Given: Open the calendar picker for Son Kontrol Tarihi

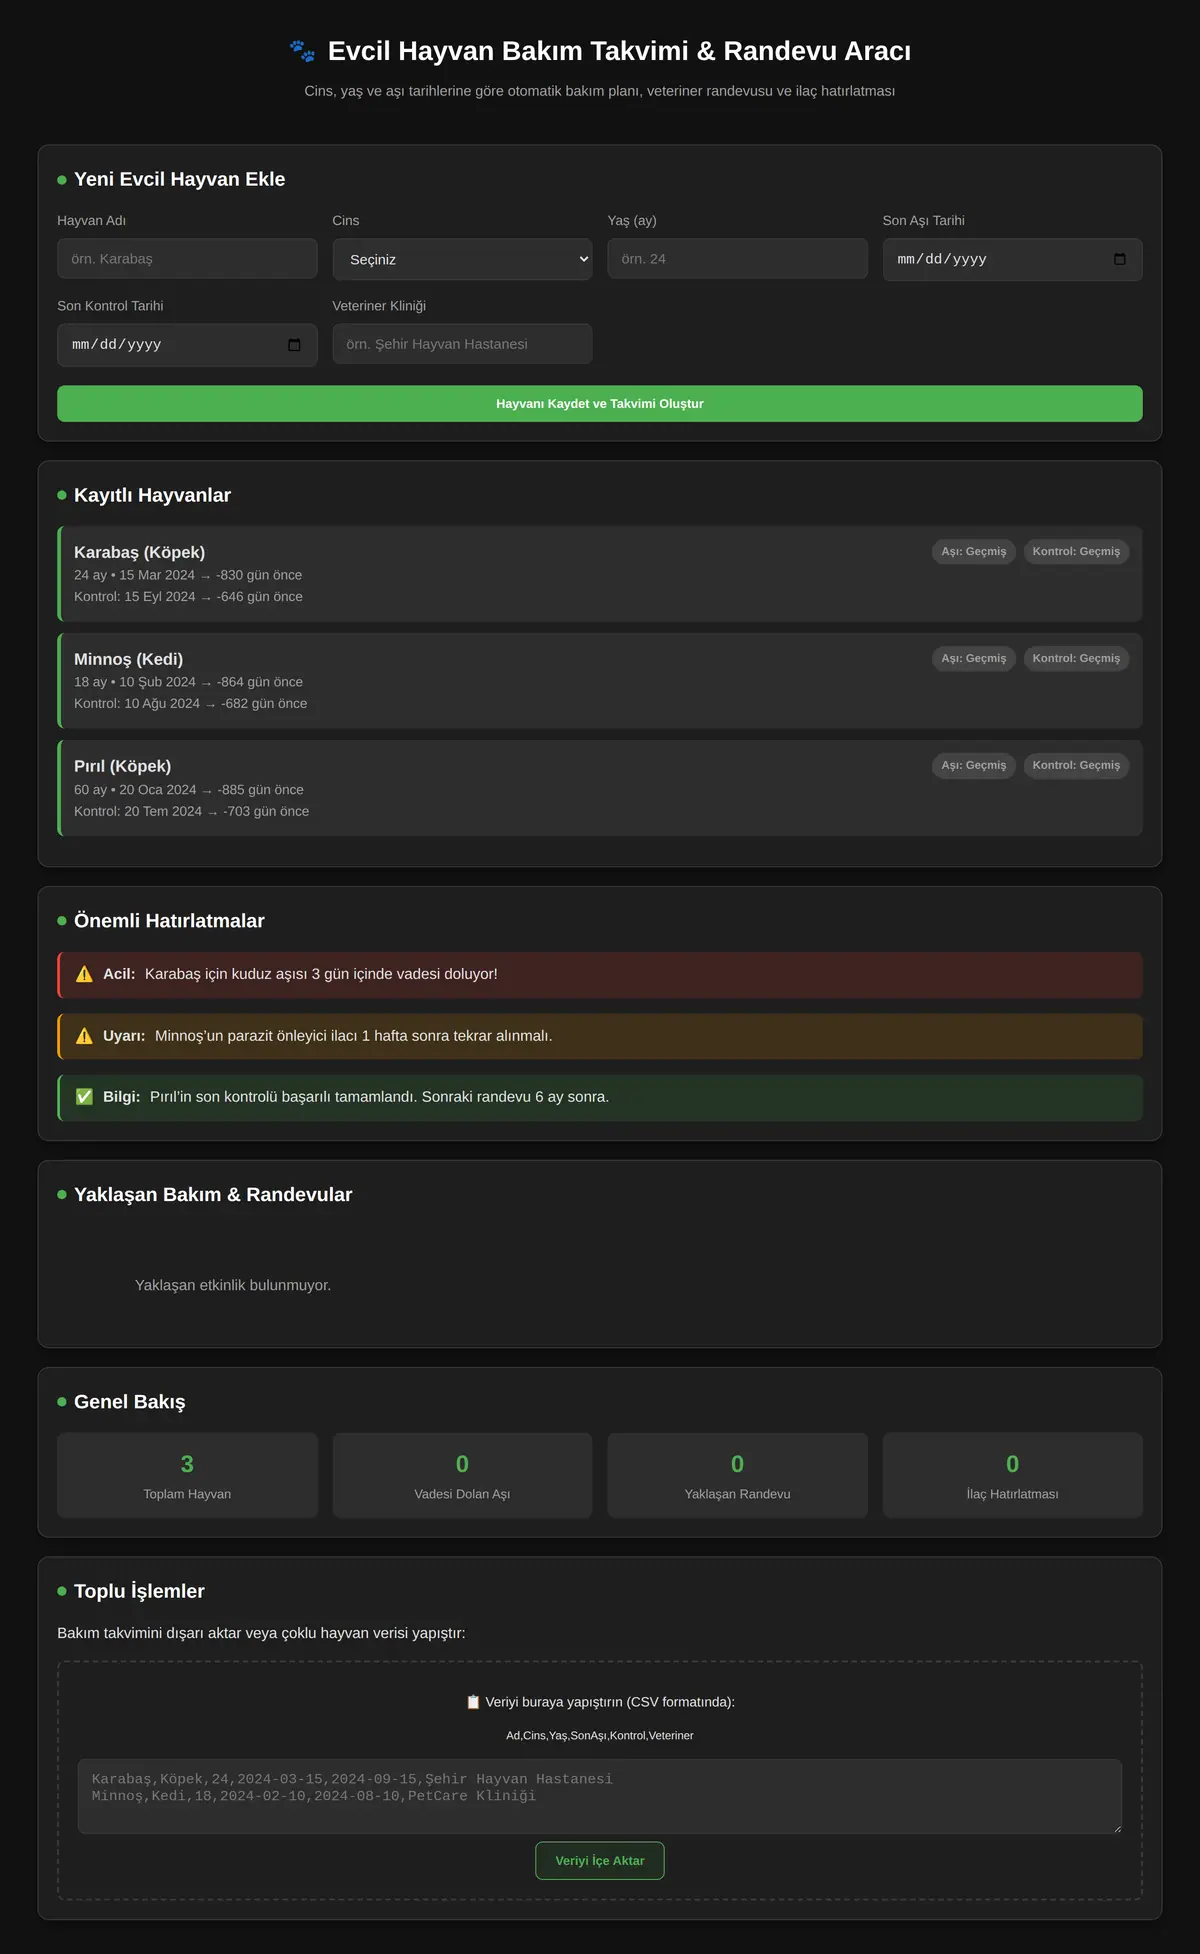Looking at the screenshot, I should (x=294, y=345).
